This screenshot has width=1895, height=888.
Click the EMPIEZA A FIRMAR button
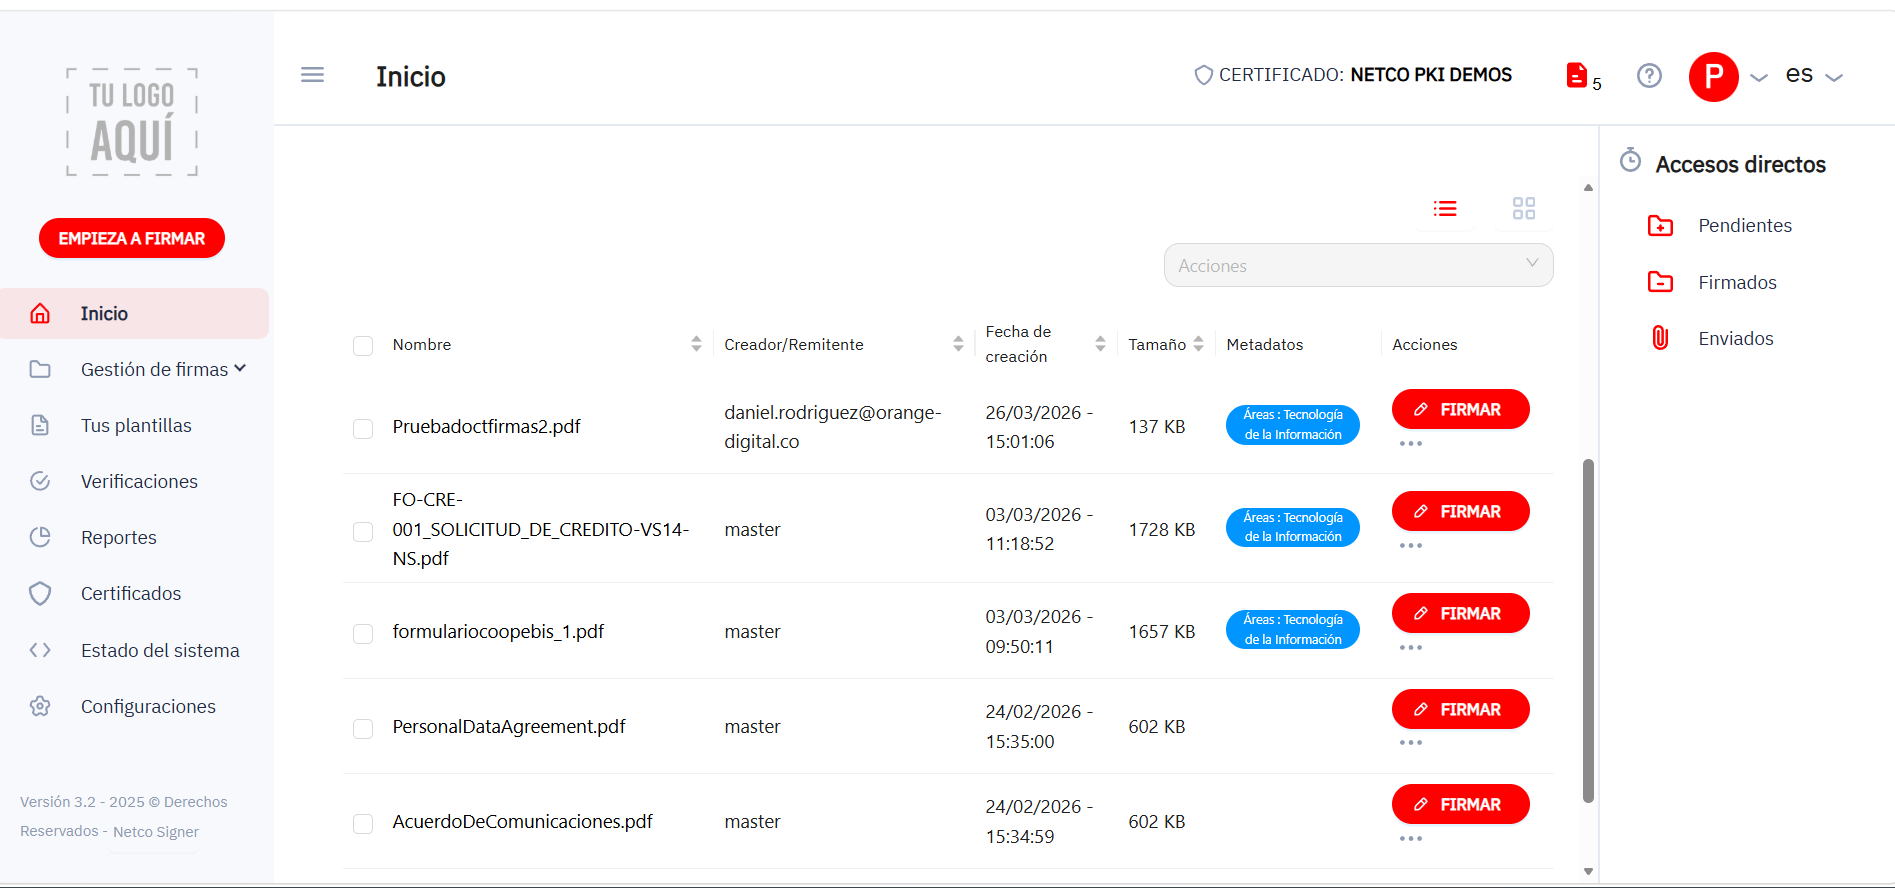132,238
